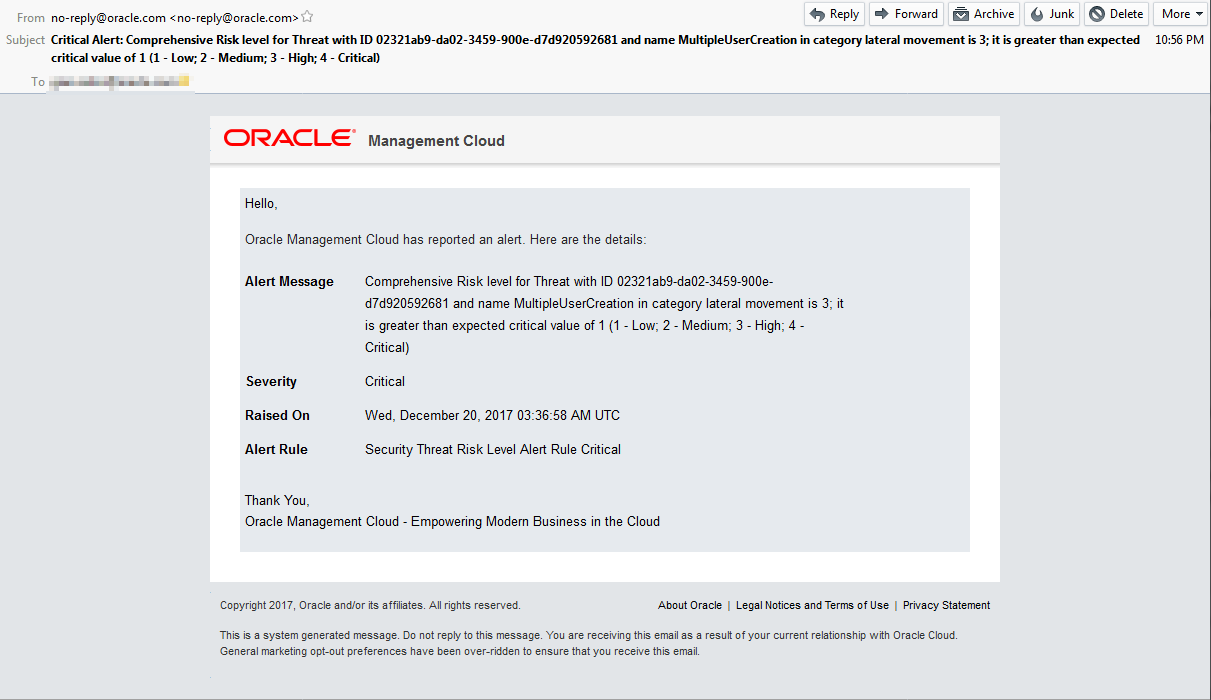This screenshot has height=700, width=1211.
Task: Open the More actions dropdown
Action: [1181, 14]
